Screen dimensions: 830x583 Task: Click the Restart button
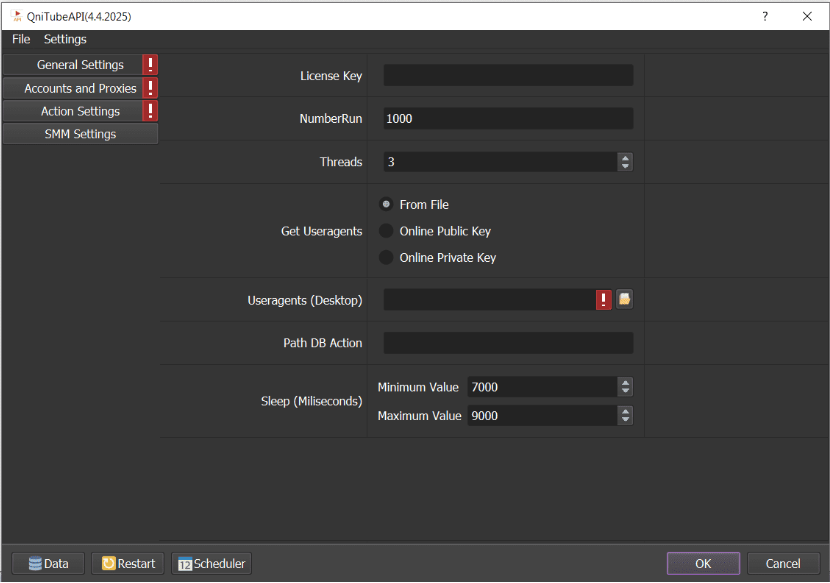[x=127, y=564]
